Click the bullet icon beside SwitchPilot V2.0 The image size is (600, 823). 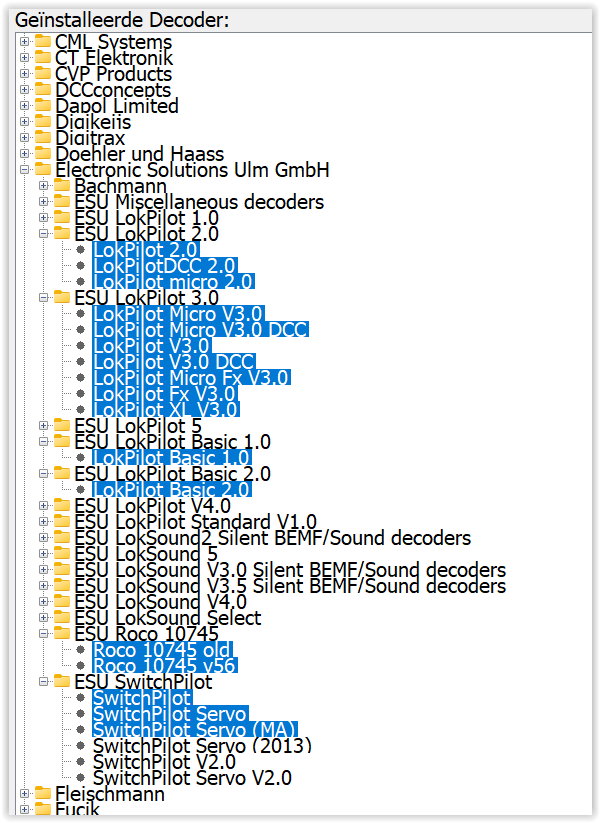click(80, 762)
